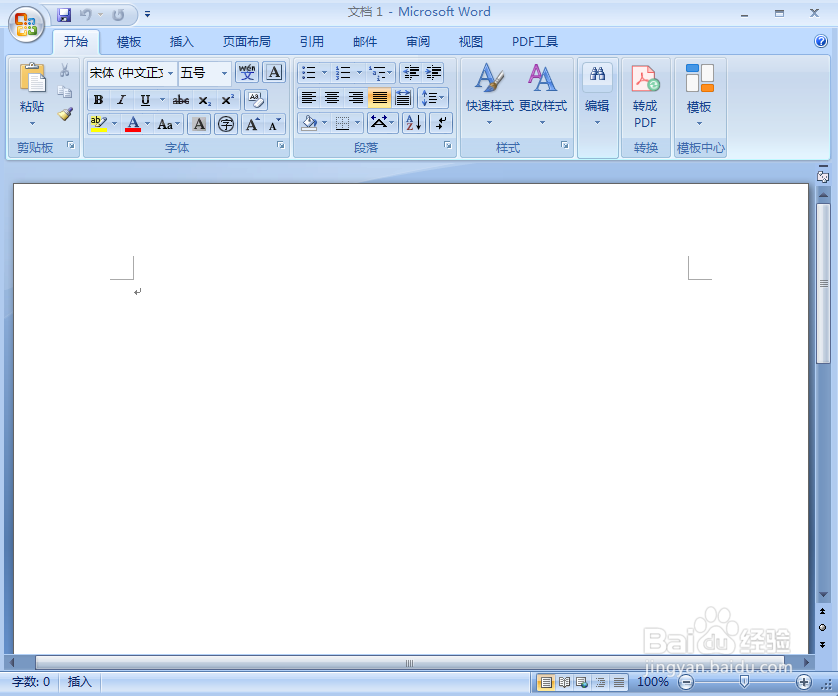Click the vertical scrollbar thumb
838x696 pixels.
(x=824, y=284)
